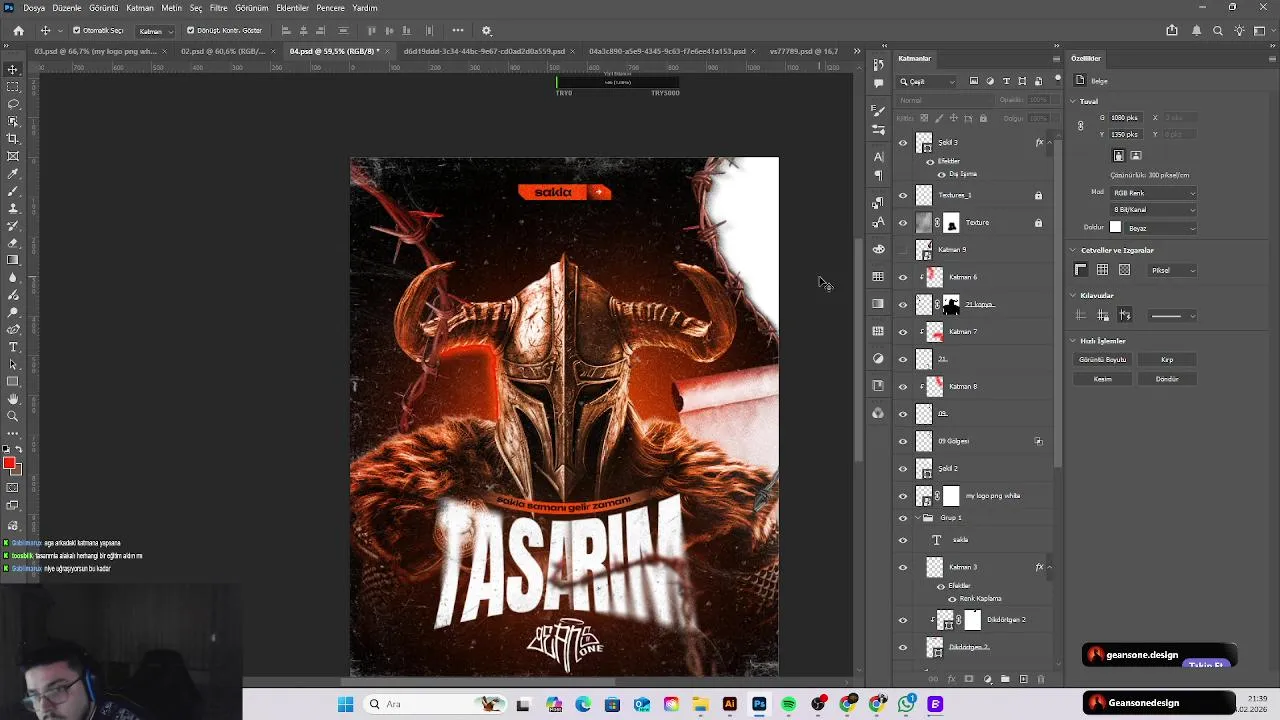Viewport: 1280px width, 720px height.
Task: Select the Hand tool
Action: (13, 399)
